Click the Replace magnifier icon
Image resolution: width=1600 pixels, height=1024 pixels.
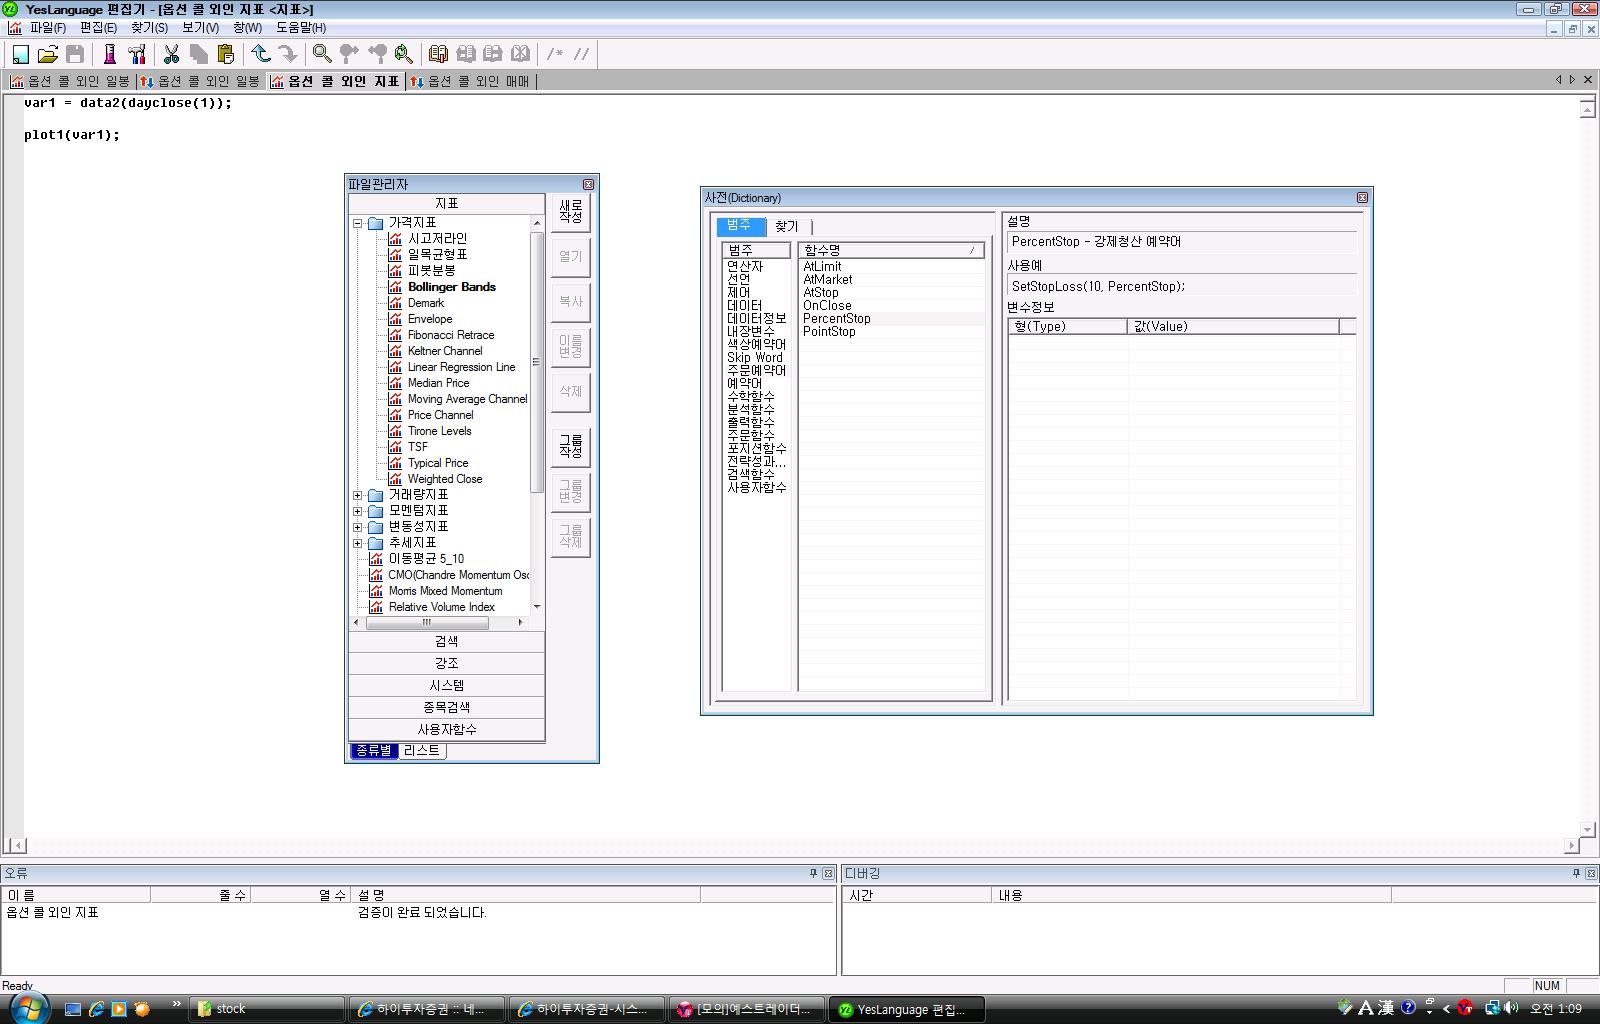[x=403, y=54]
